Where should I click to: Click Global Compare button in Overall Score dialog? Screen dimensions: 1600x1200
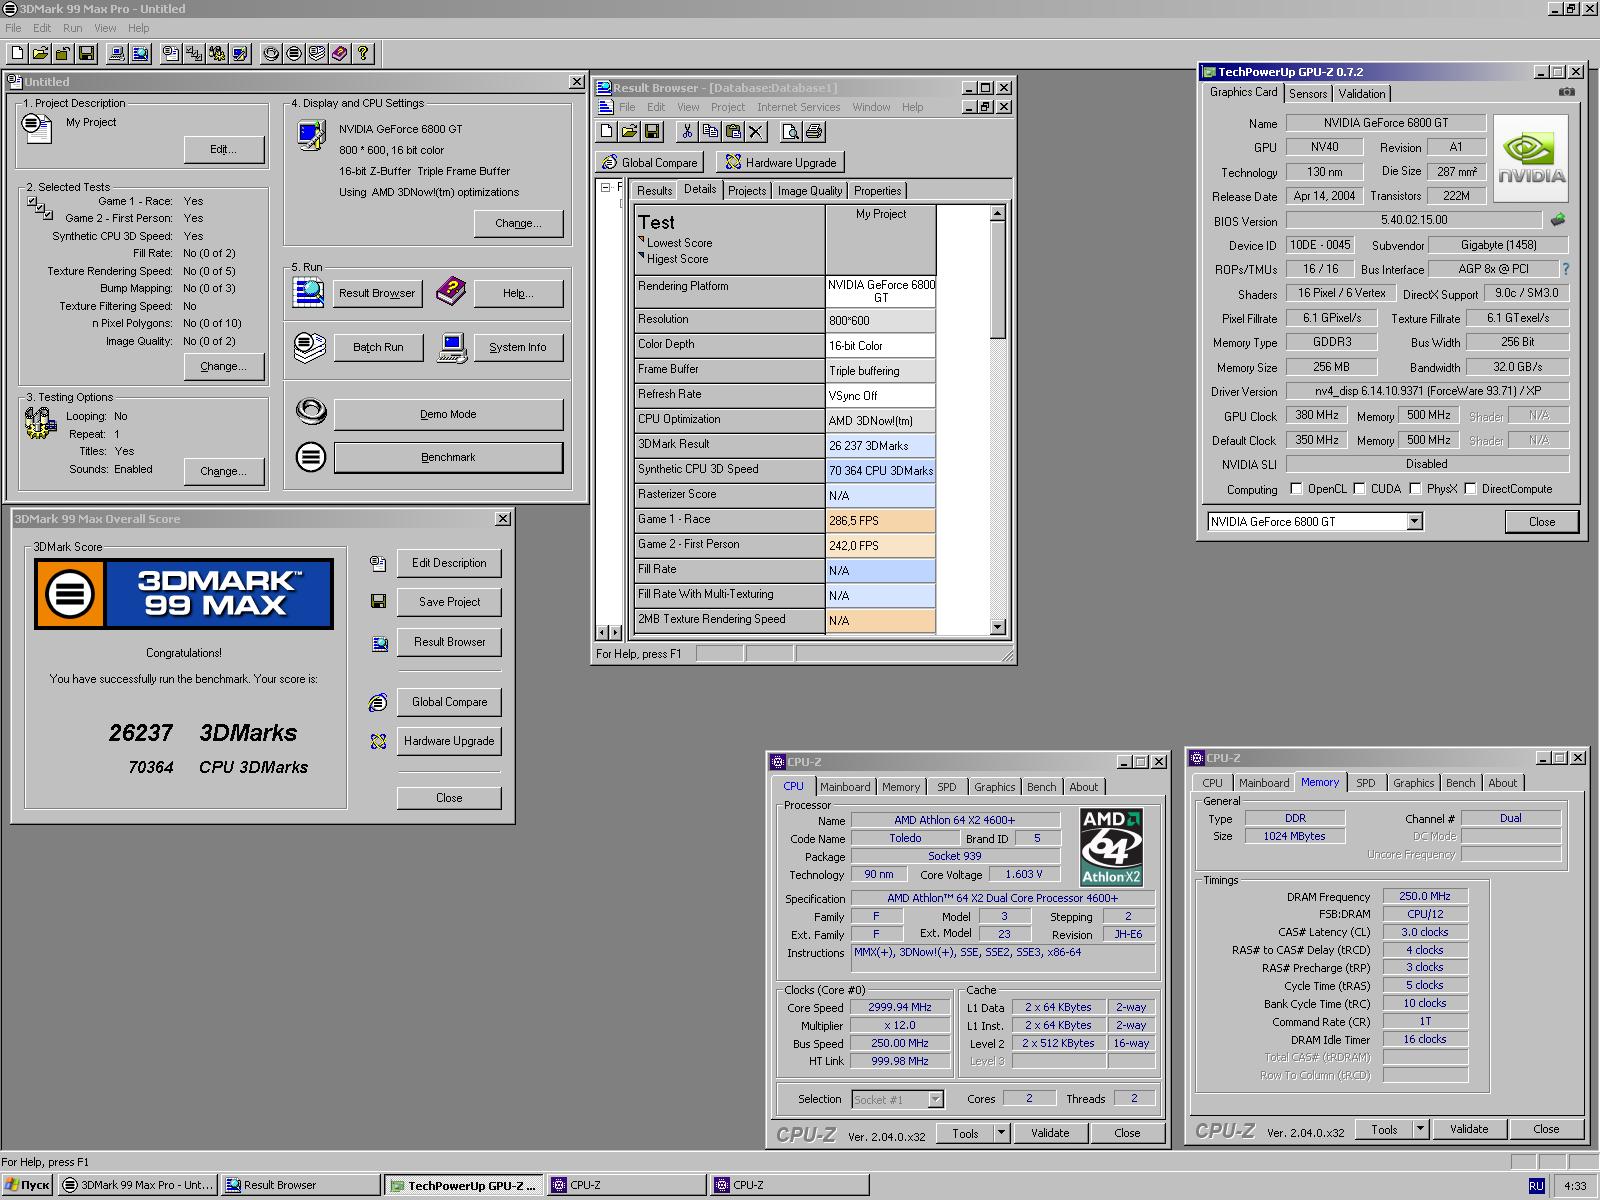pos(449,702)
